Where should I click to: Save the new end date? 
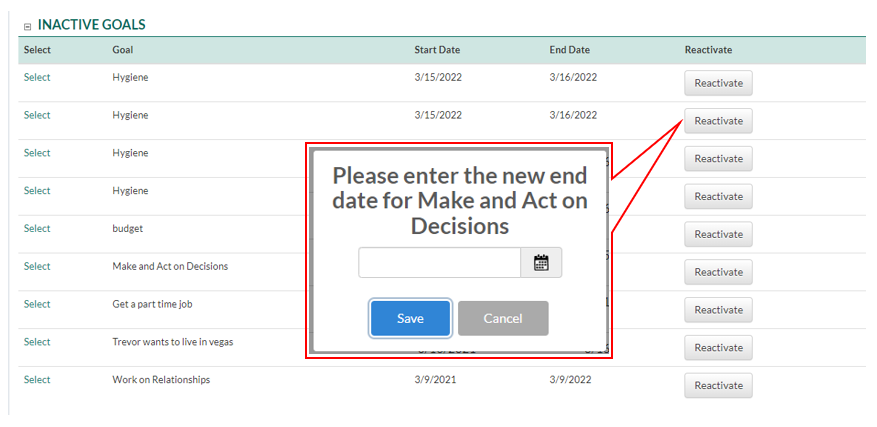tap(410, 318)
